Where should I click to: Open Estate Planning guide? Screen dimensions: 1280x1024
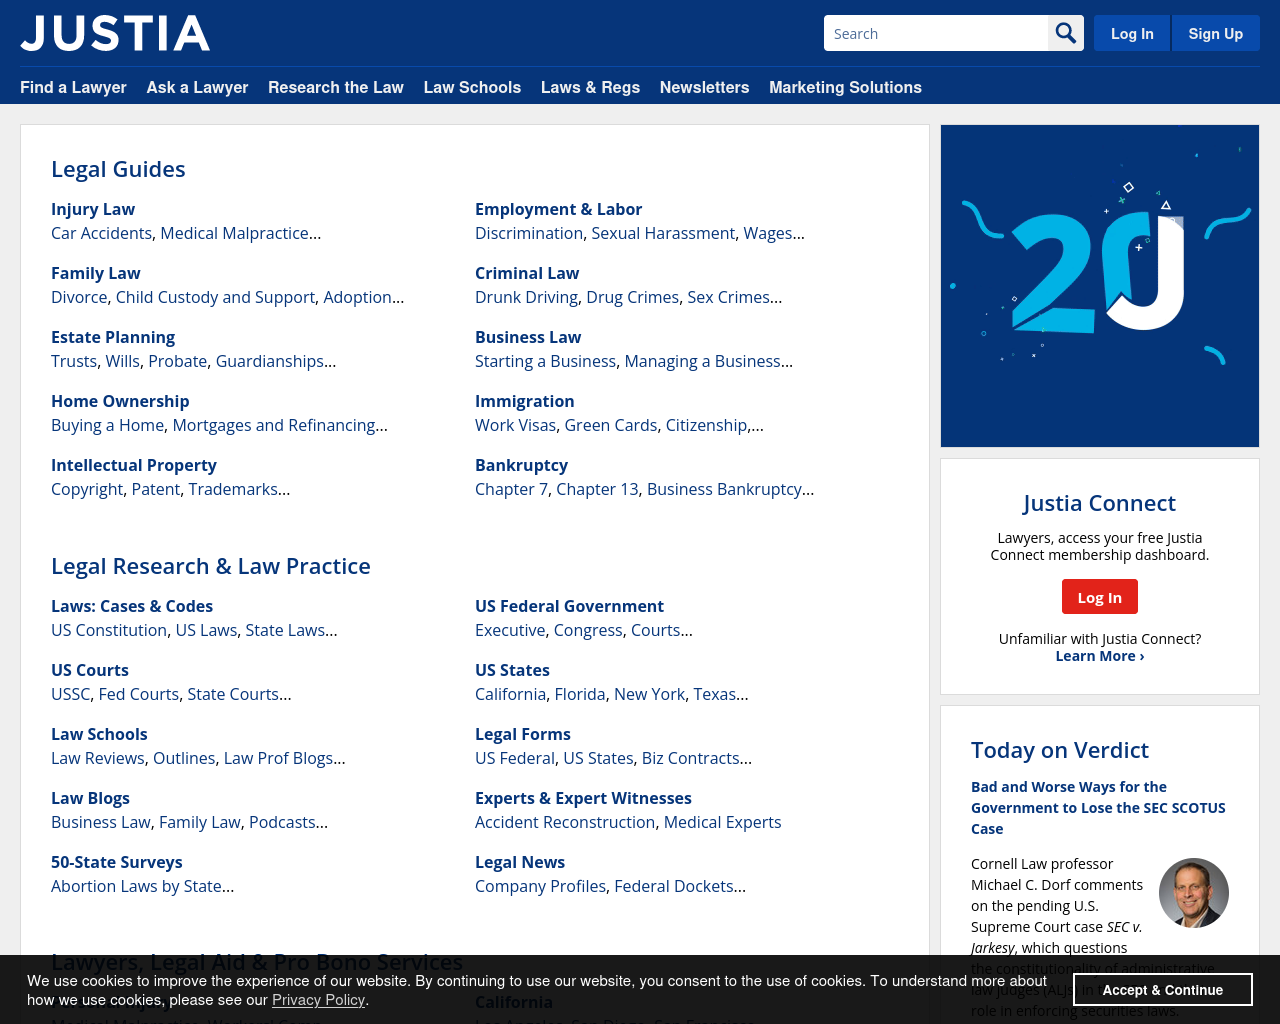(x=113, y=337)
